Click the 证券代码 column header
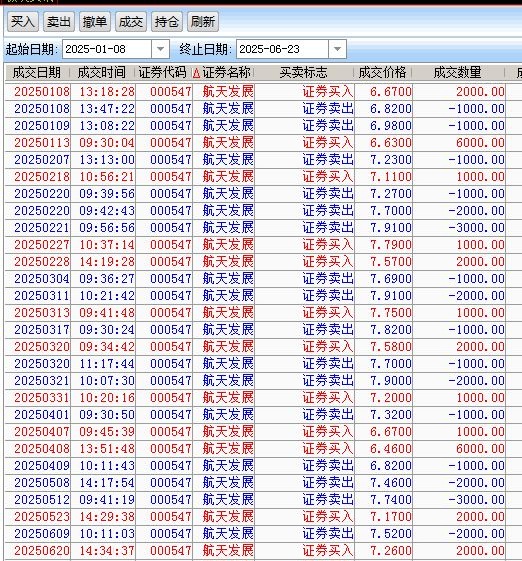 click(163, 73)
